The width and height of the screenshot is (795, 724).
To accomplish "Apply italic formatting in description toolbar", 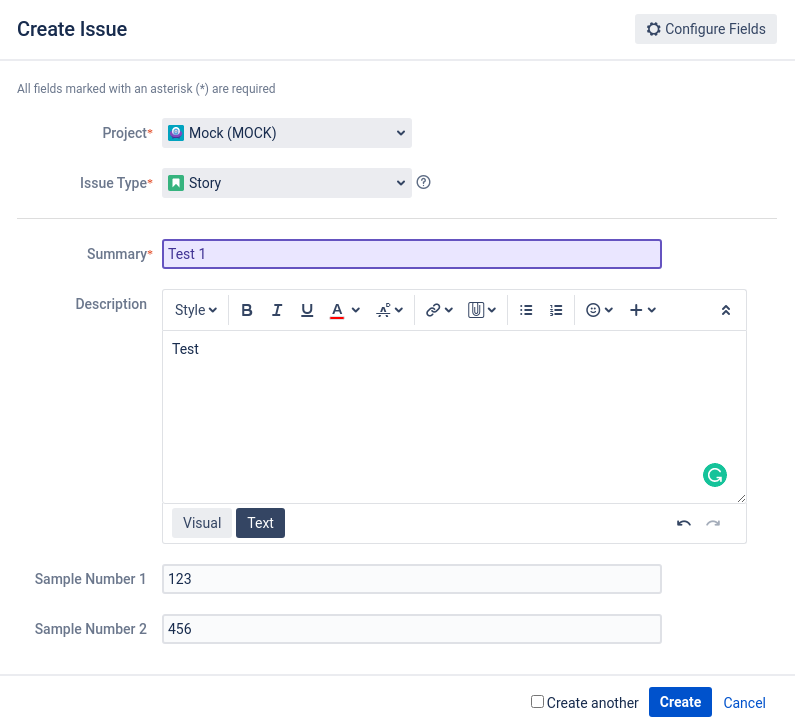I will [277, 310].
